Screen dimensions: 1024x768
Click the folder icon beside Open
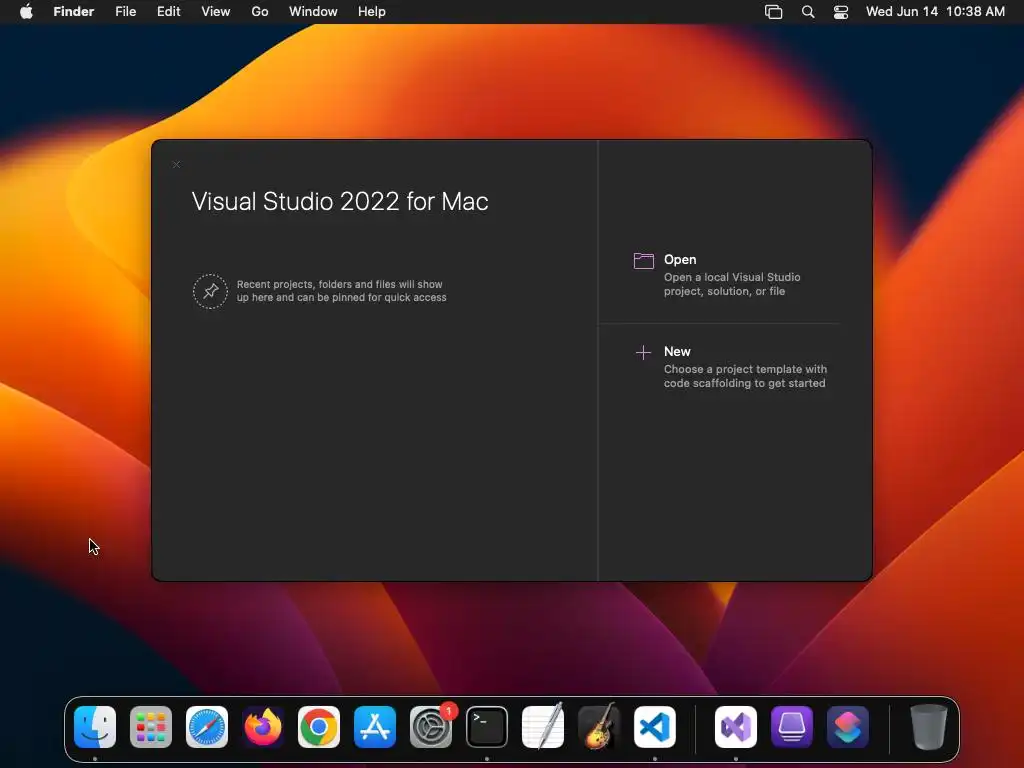pyautogui.click(x=643, y=261)
